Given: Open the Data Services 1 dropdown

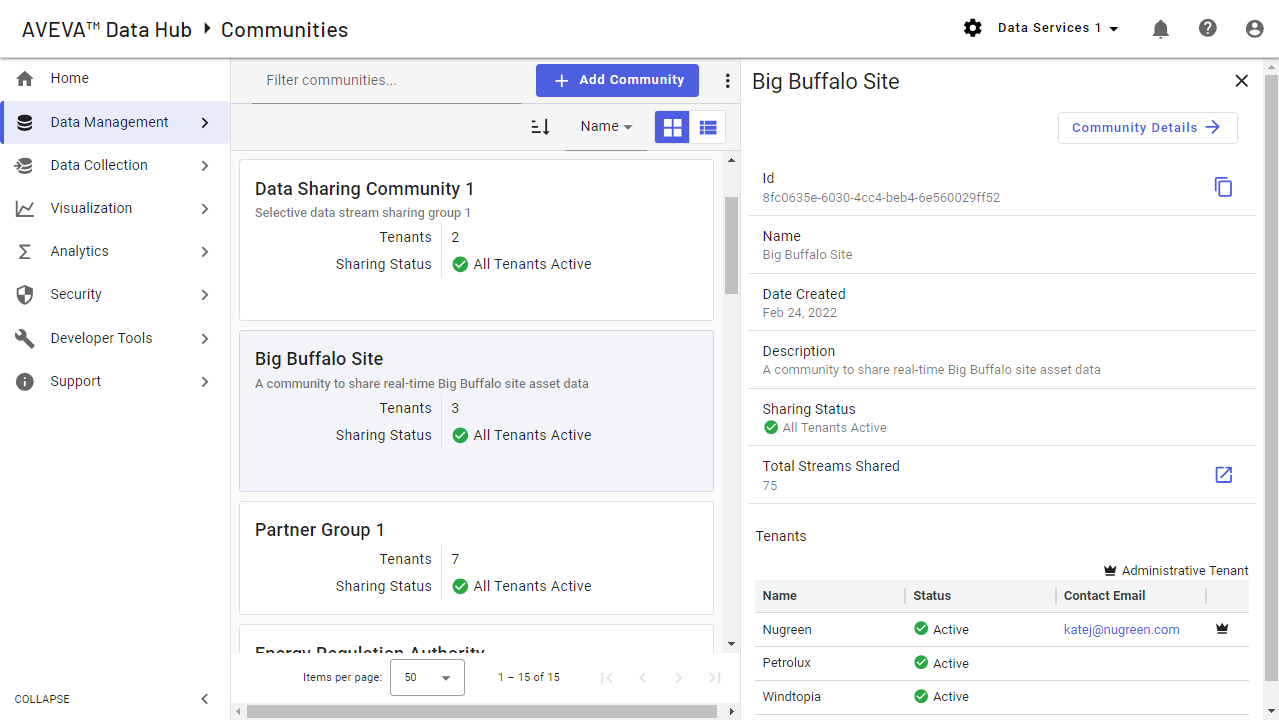Looking at the screenshot, I should [1058, 28].
